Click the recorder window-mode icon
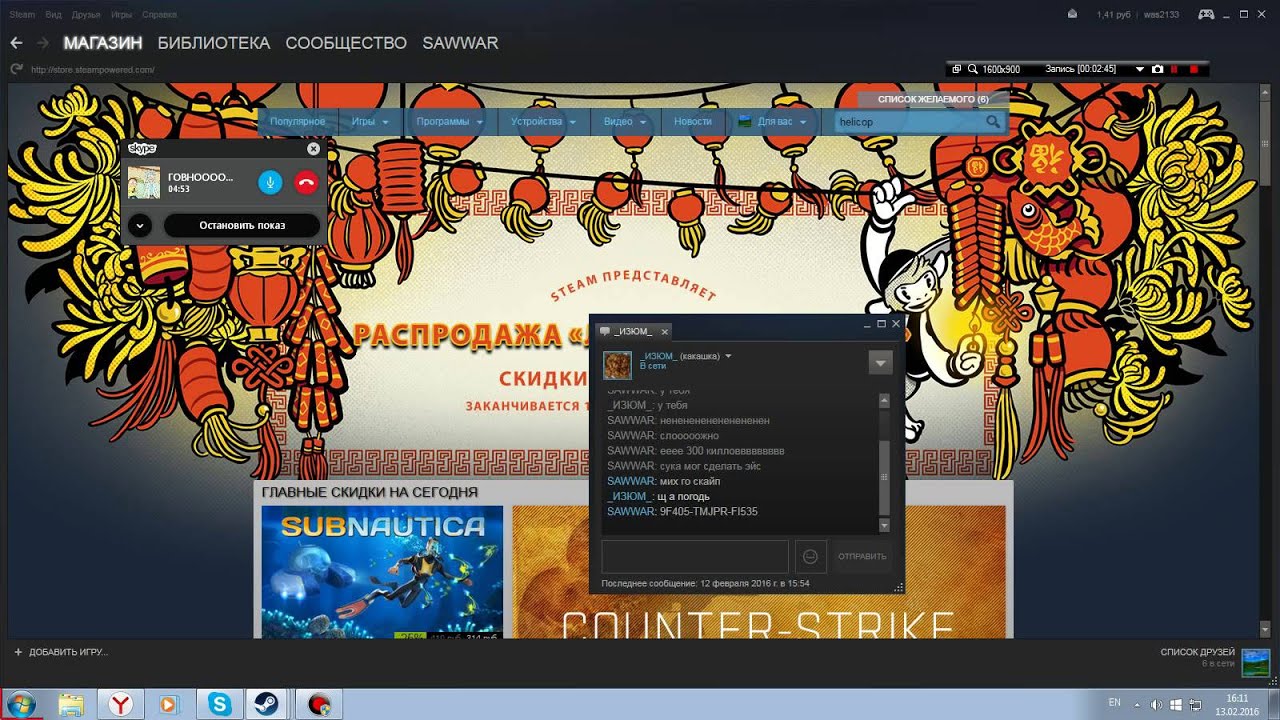 click(957, 69)
